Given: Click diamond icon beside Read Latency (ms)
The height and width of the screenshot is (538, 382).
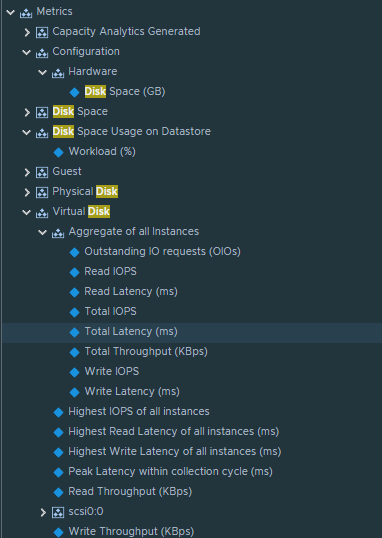Looking at the screenshot, I should tap(74, 292).
